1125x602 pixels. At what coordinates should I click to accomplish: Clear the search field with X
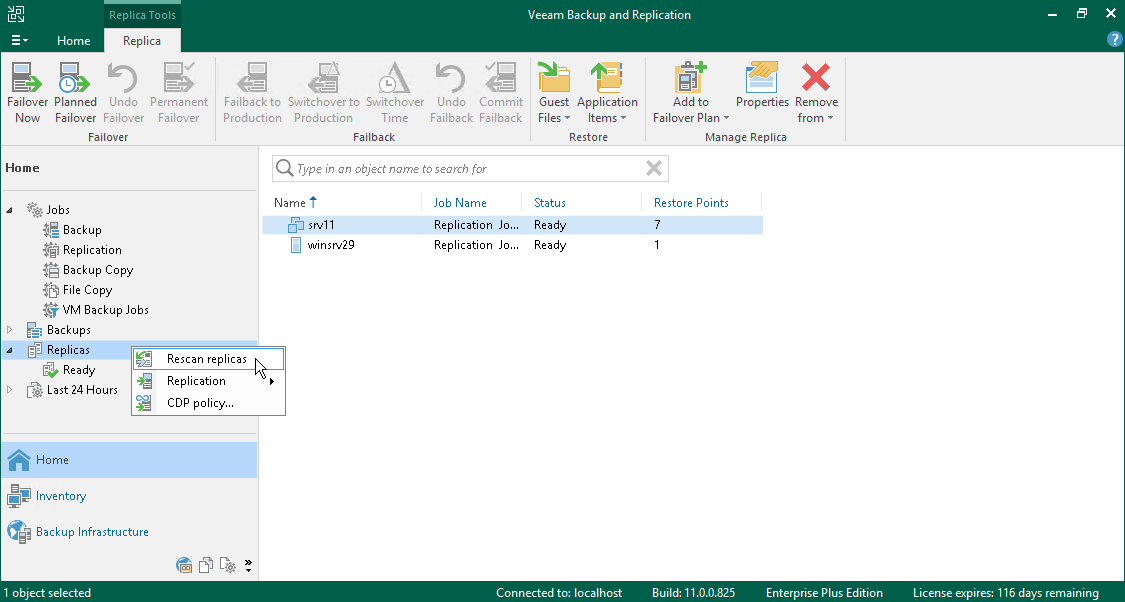654,169
